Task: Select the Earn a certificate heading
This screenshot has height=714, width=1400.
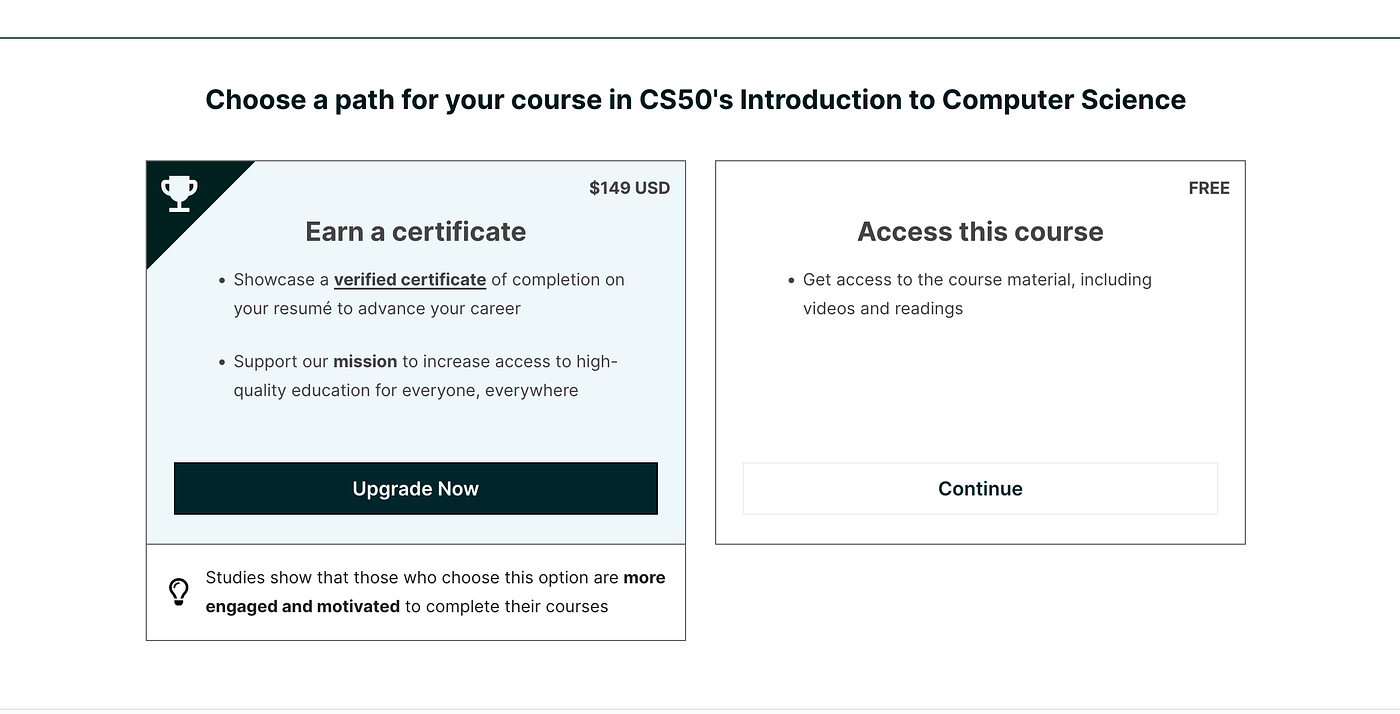Action: 415,231
